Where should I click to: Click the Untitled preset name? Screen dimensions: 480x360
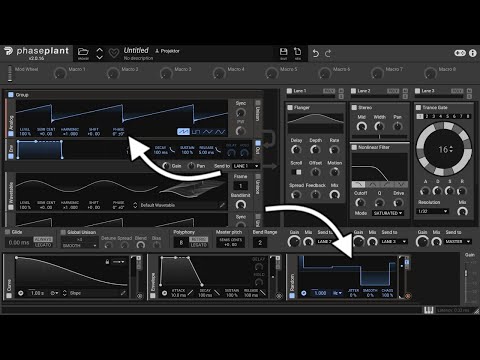click(136, 50)
